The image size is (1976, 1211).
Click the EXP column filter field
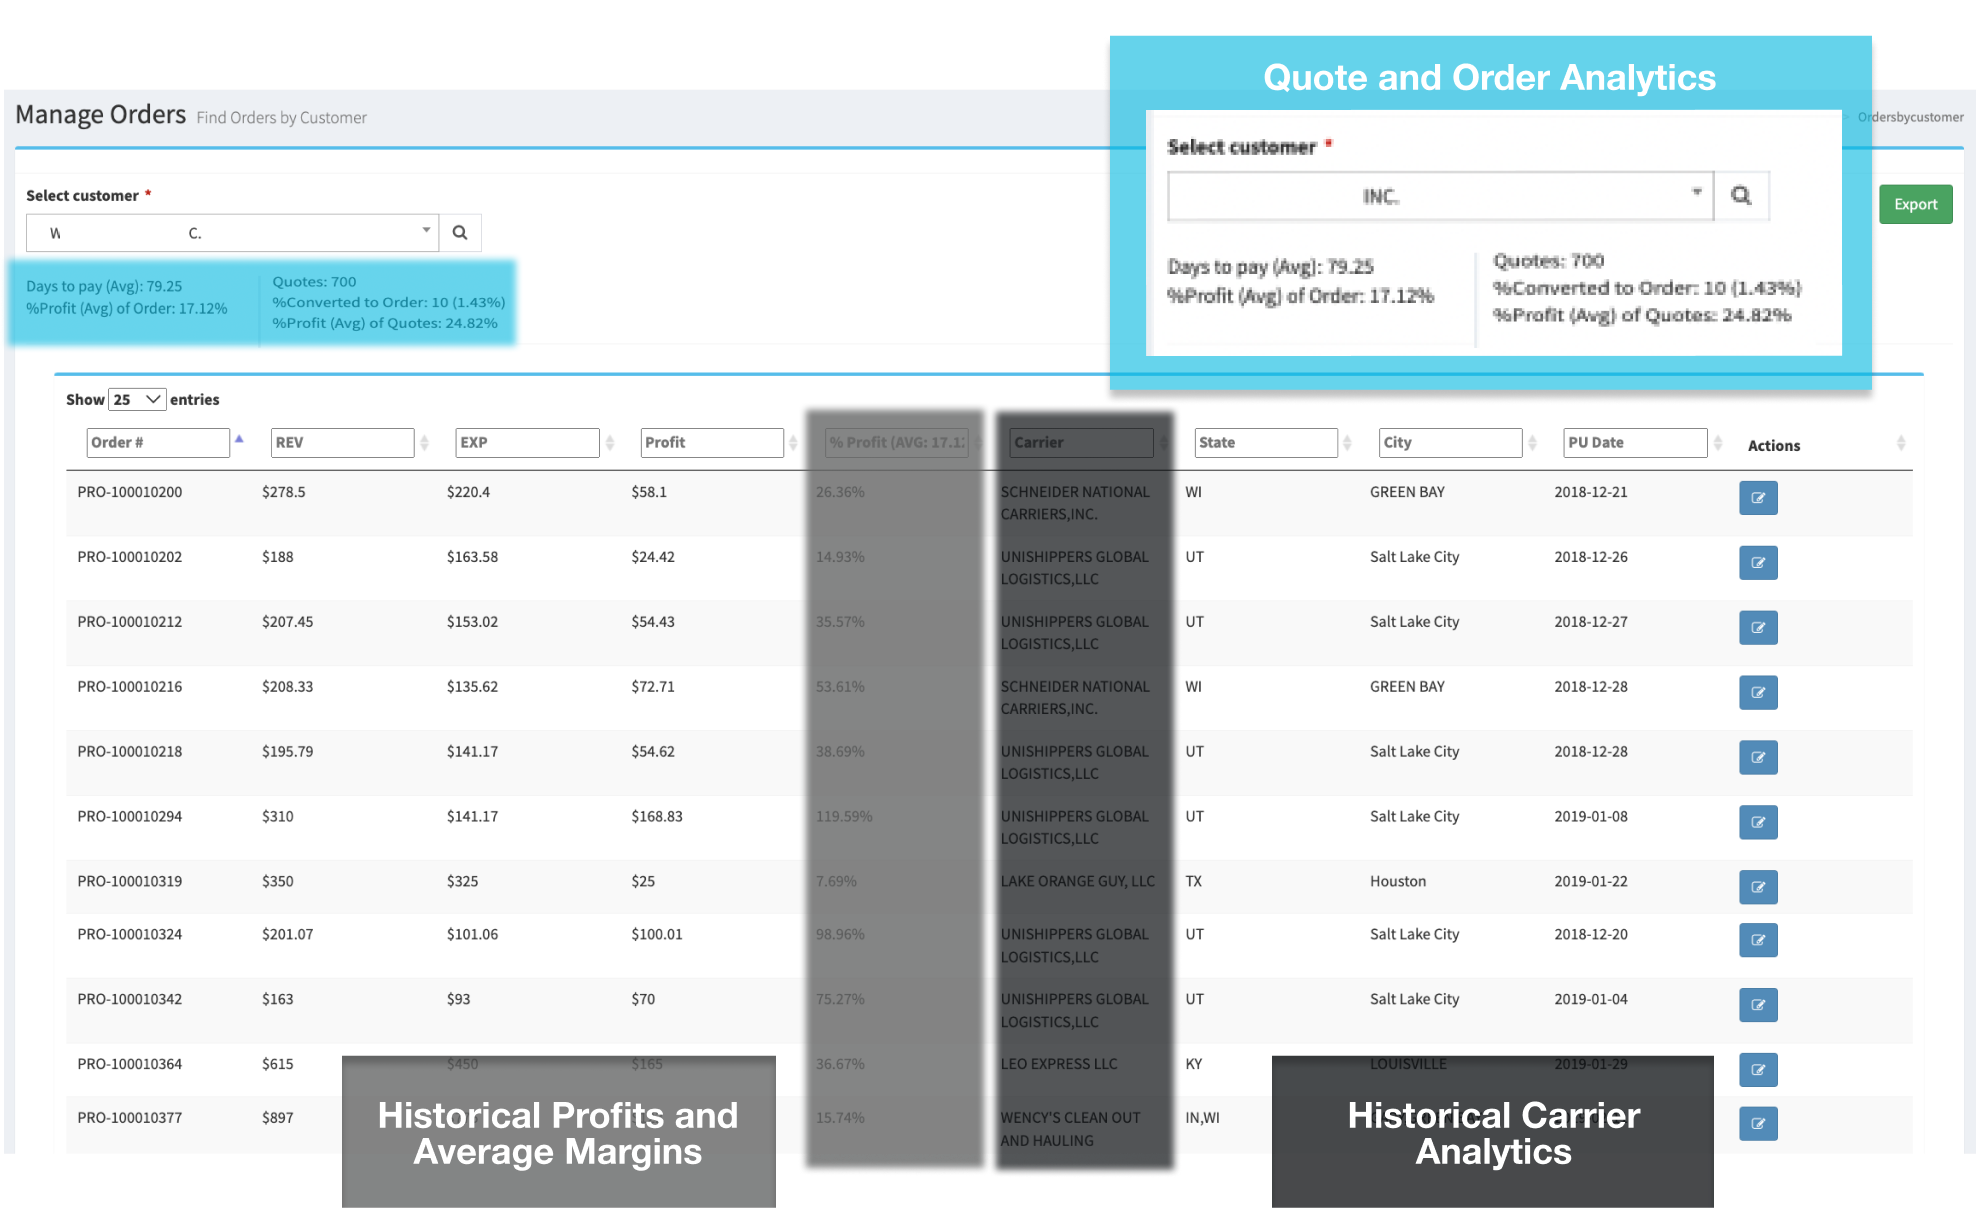pos(526,443)
